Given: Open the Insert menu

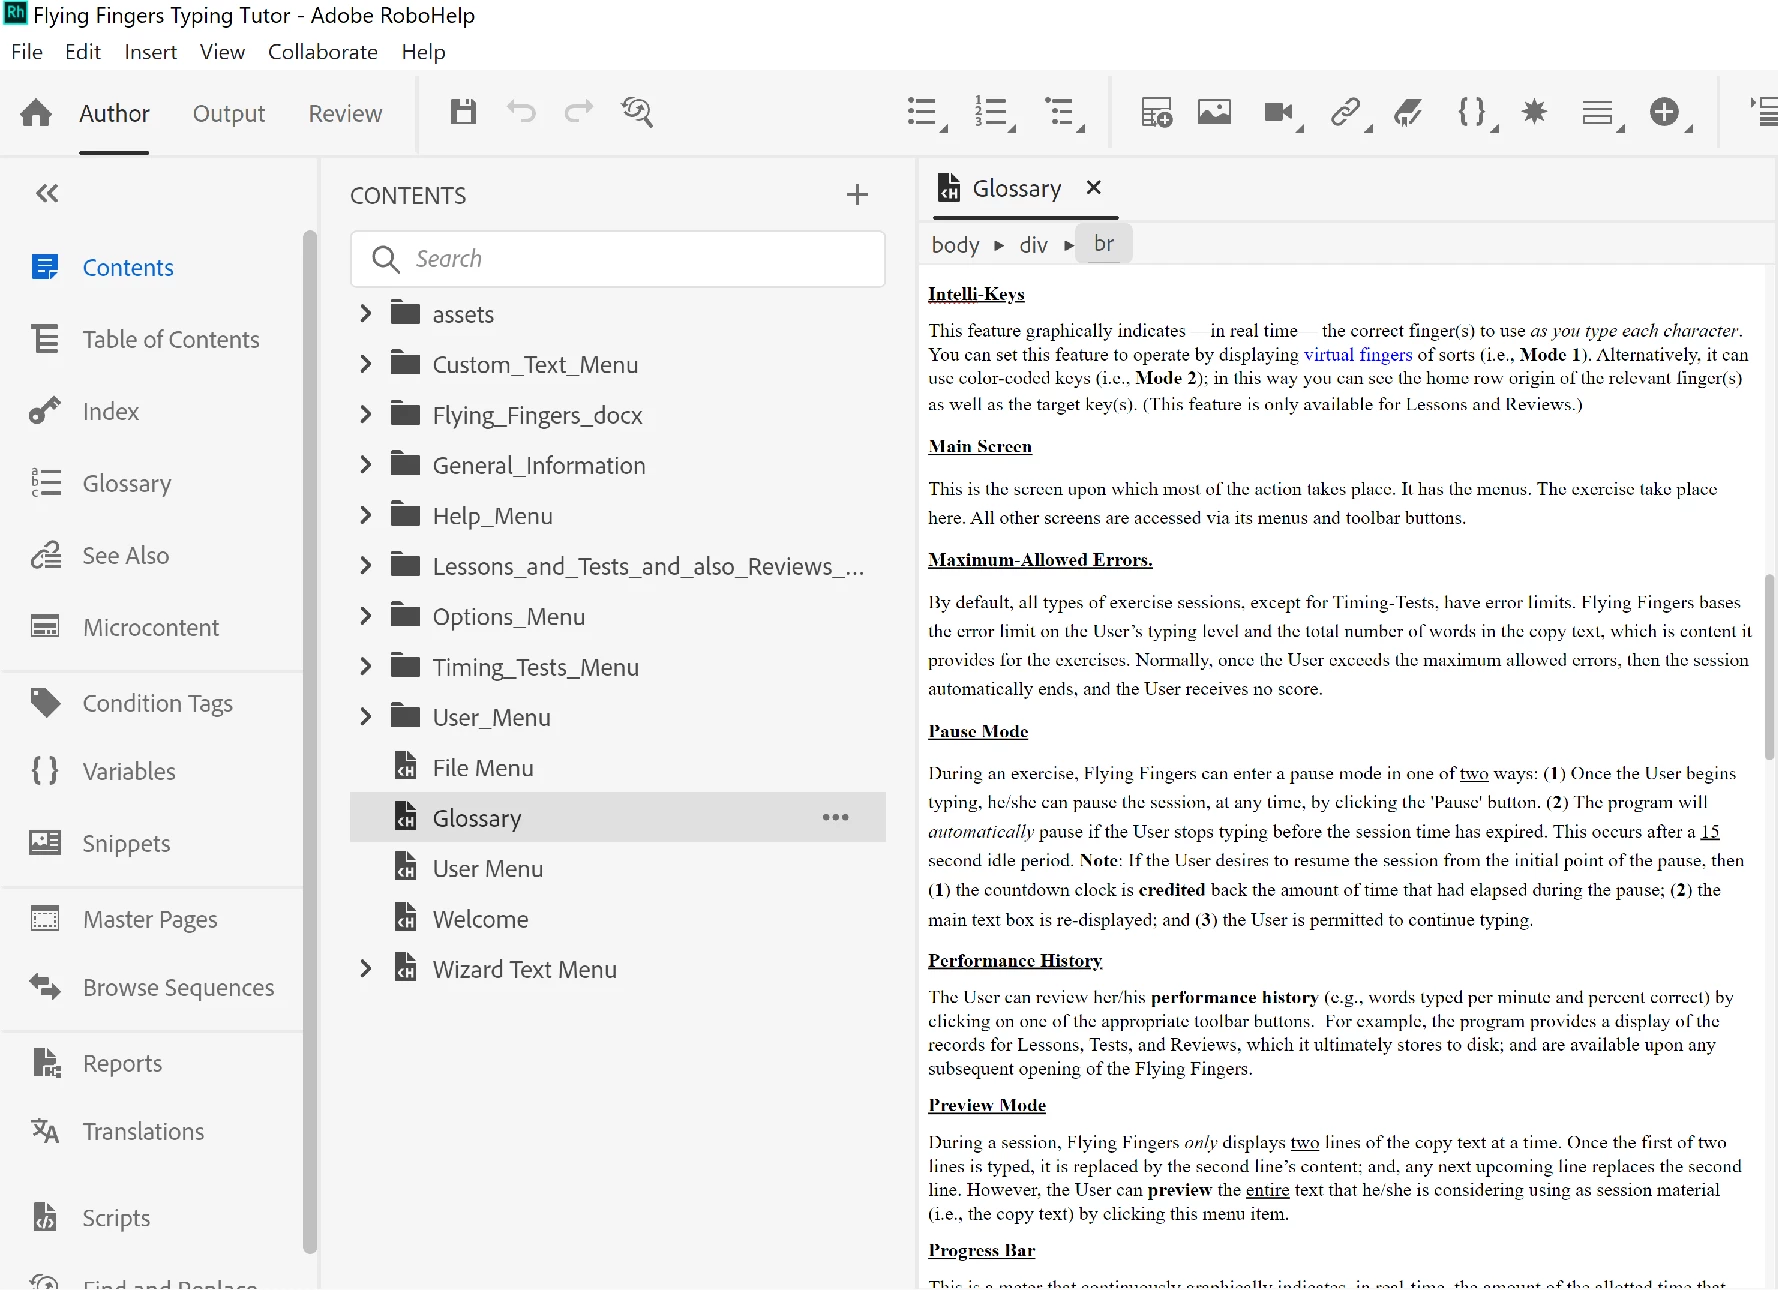Looking at the screenshot, I should [x=151, y=52].
